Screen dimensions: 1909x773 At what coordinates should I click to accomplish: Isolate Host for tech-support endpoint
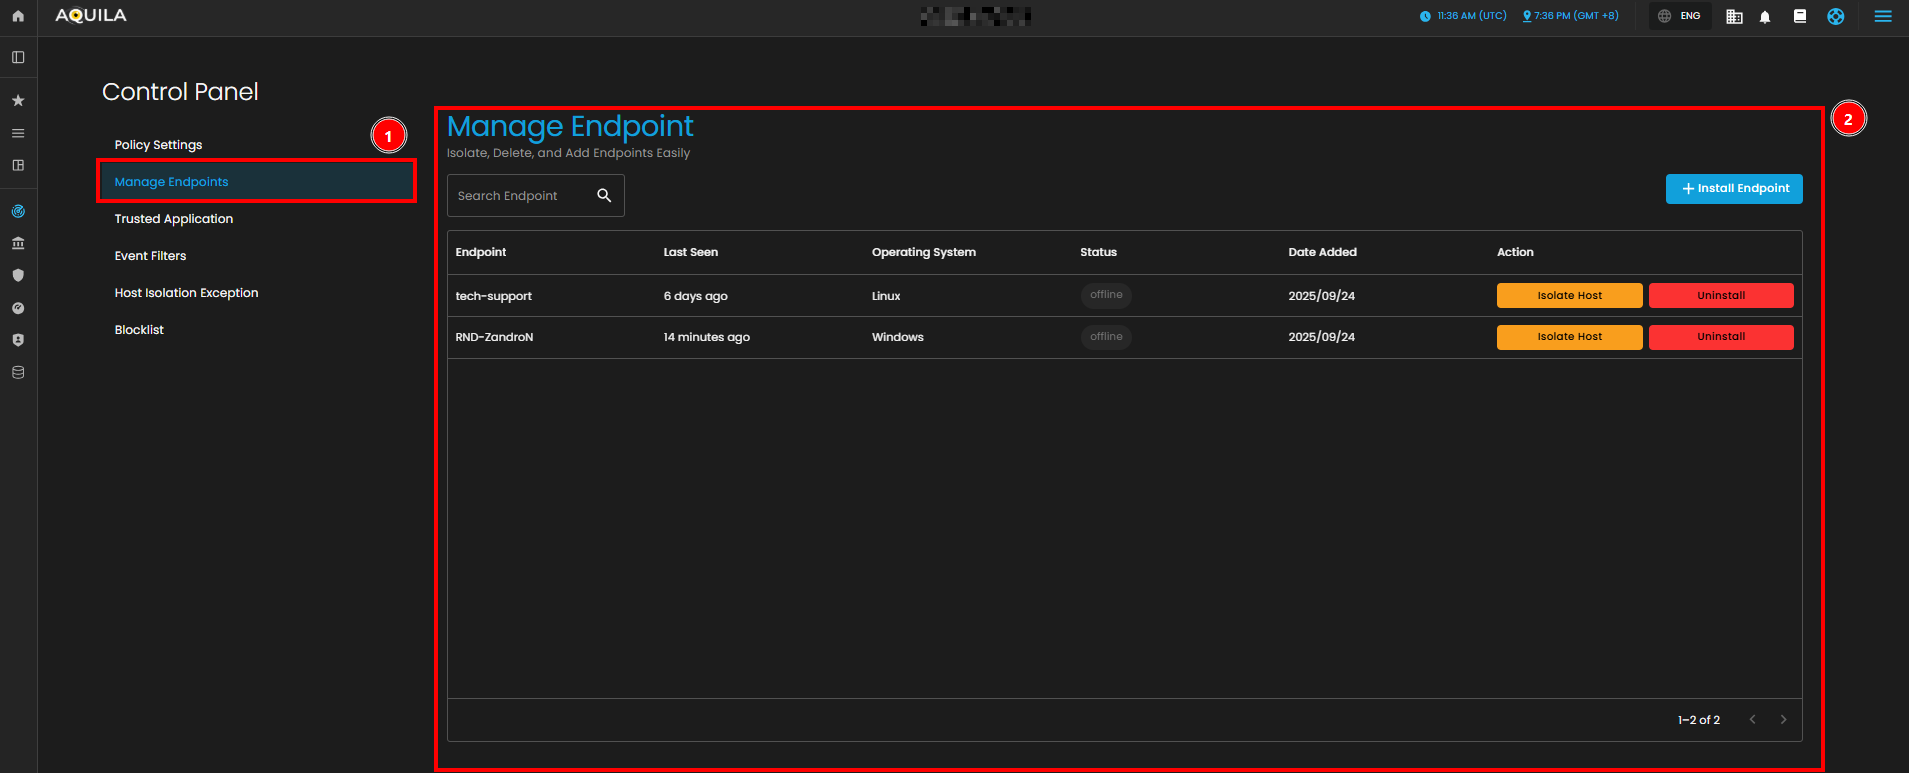click(1569, 296)
